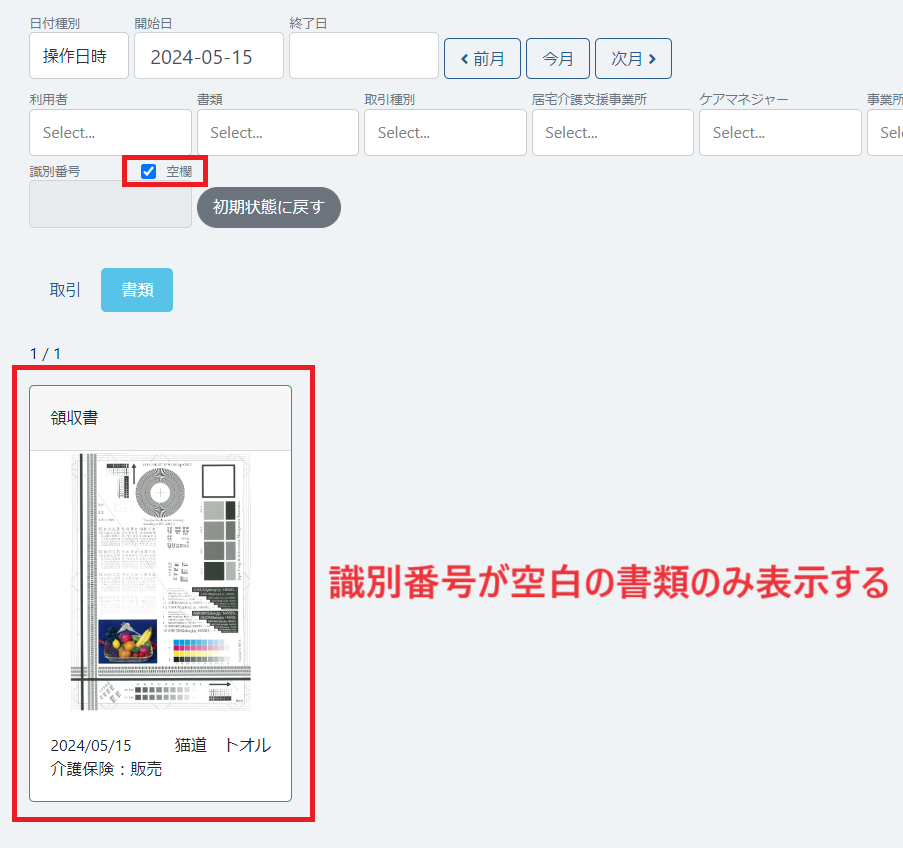The height and width of the screenshot is (848, 903).
Task: Go to previous month with 前月 chevron
Action: [x=482, y=58]
